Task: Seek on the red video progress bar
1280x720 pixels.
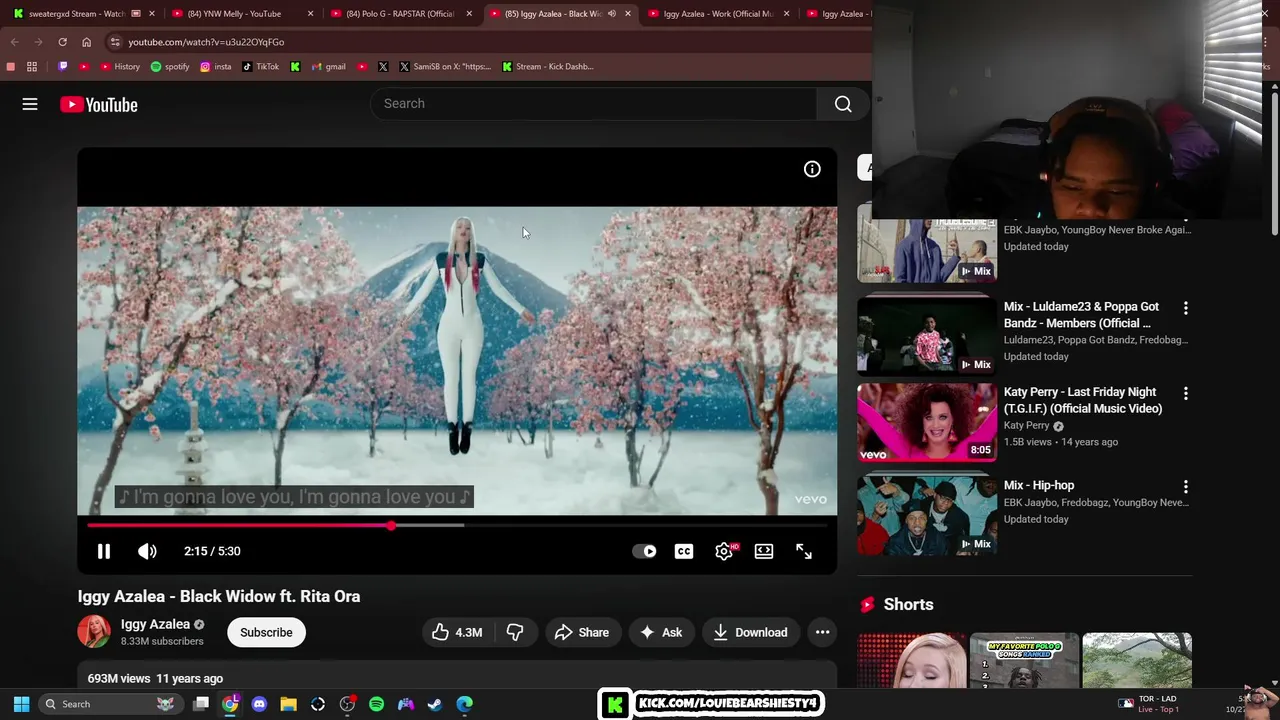Action: point(458,525)
